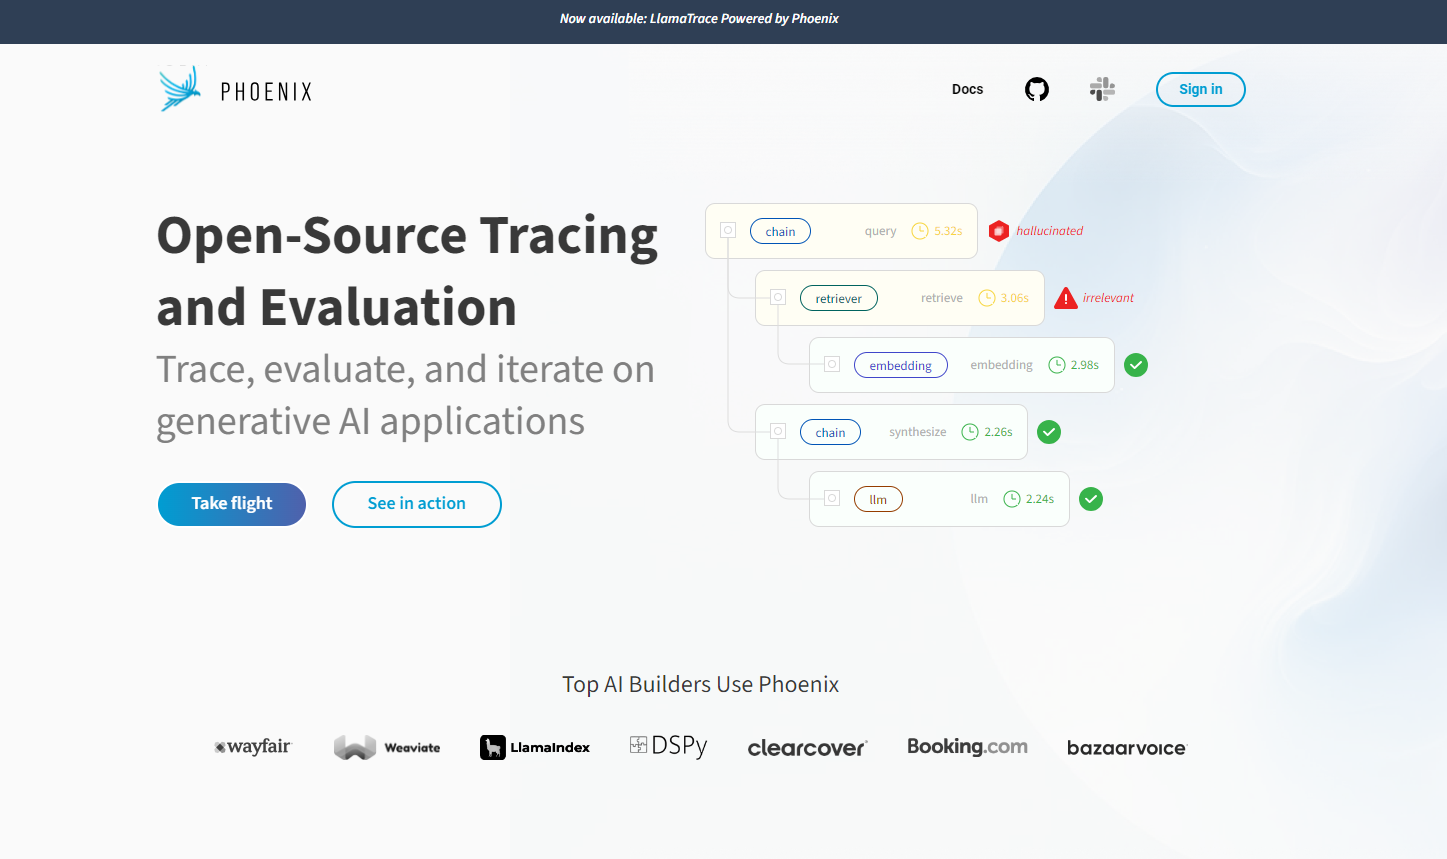
Task: Open the Docs menu item
Action: pyautogui.click(x=967, y=90)
